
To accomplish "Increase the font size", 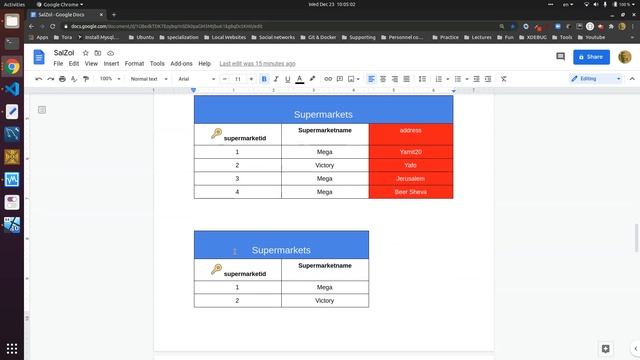I will pos(251,79).
